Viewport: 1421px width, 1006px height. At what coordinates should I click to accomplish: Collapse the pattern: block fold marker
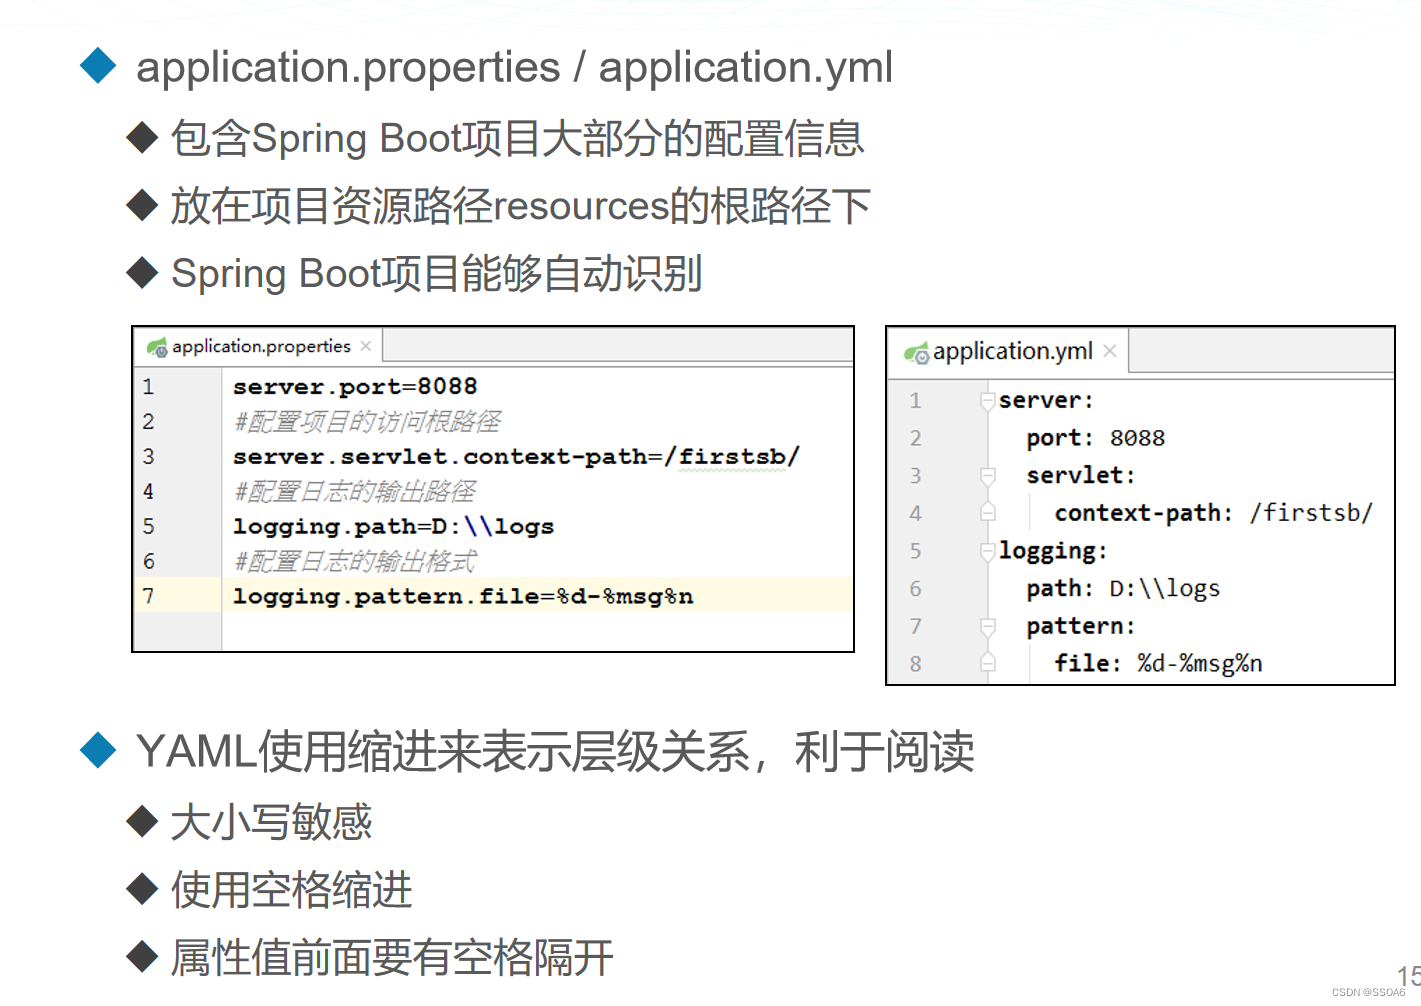pyautogui.click(x=988, y=626)
